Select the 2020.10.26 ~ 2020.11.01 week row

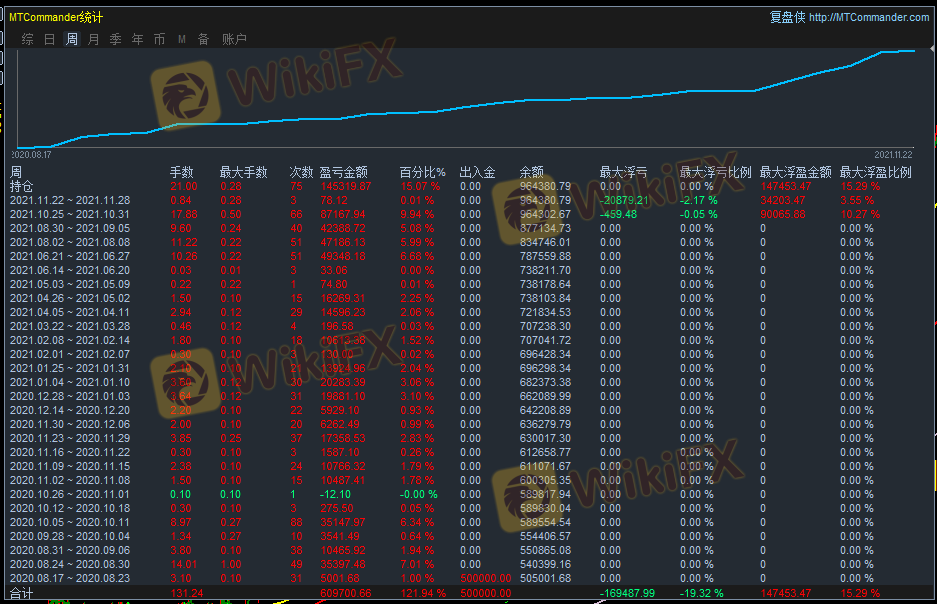tap(66, 494)
